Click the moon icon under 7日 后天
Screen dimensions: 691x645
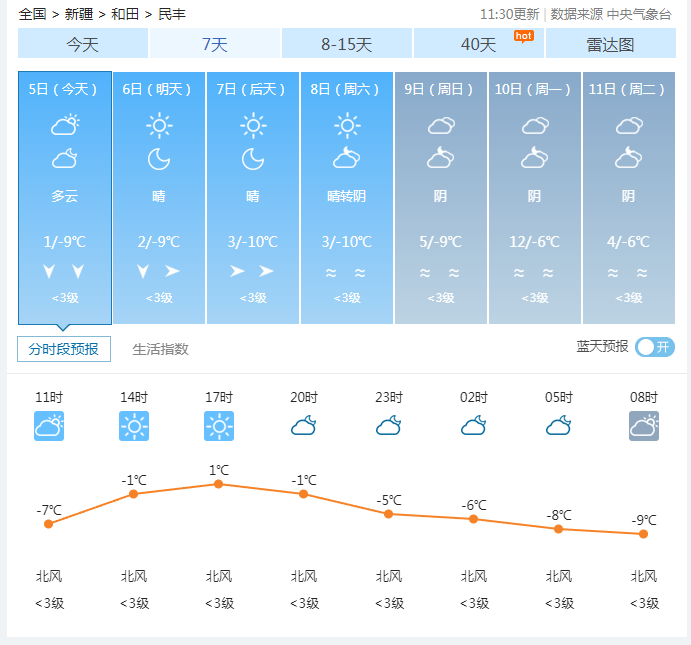tap(253, 159)
